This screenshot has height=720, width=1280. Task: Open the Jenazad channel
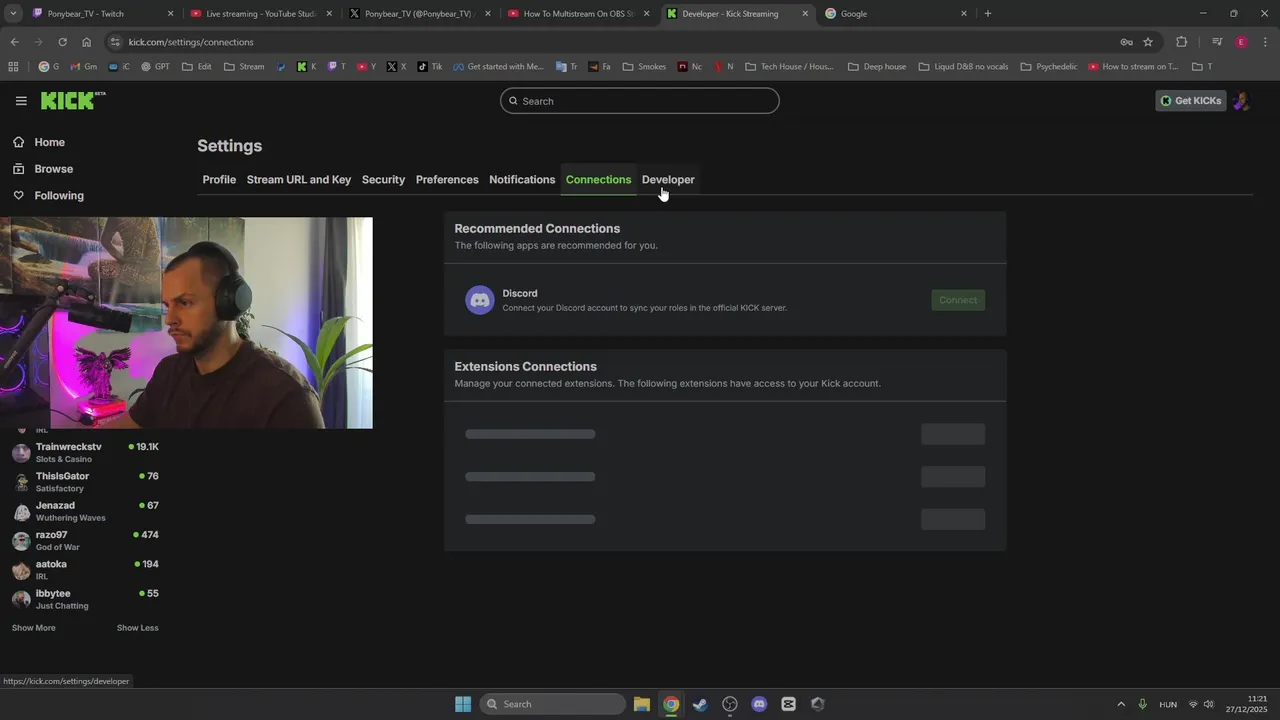(85, 511)
